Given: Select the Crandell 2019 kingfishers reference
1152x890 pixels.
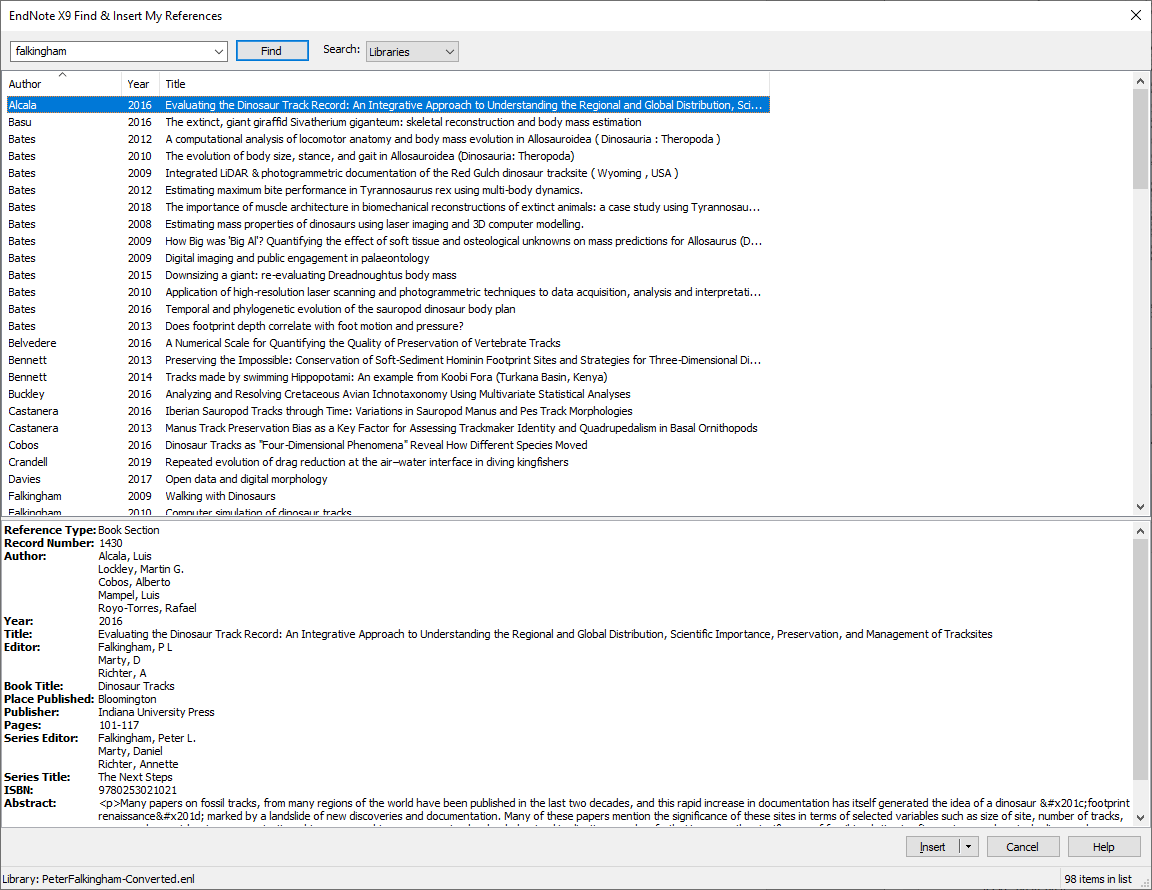Looking at the screenshot, I should [x=300, y=462].
